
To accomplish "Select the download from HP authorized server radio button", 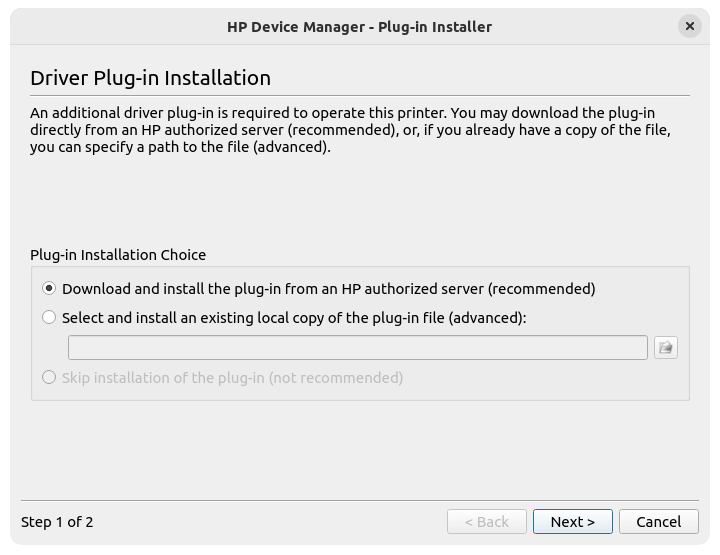I will pyautogui.click(x=49, y=288).
